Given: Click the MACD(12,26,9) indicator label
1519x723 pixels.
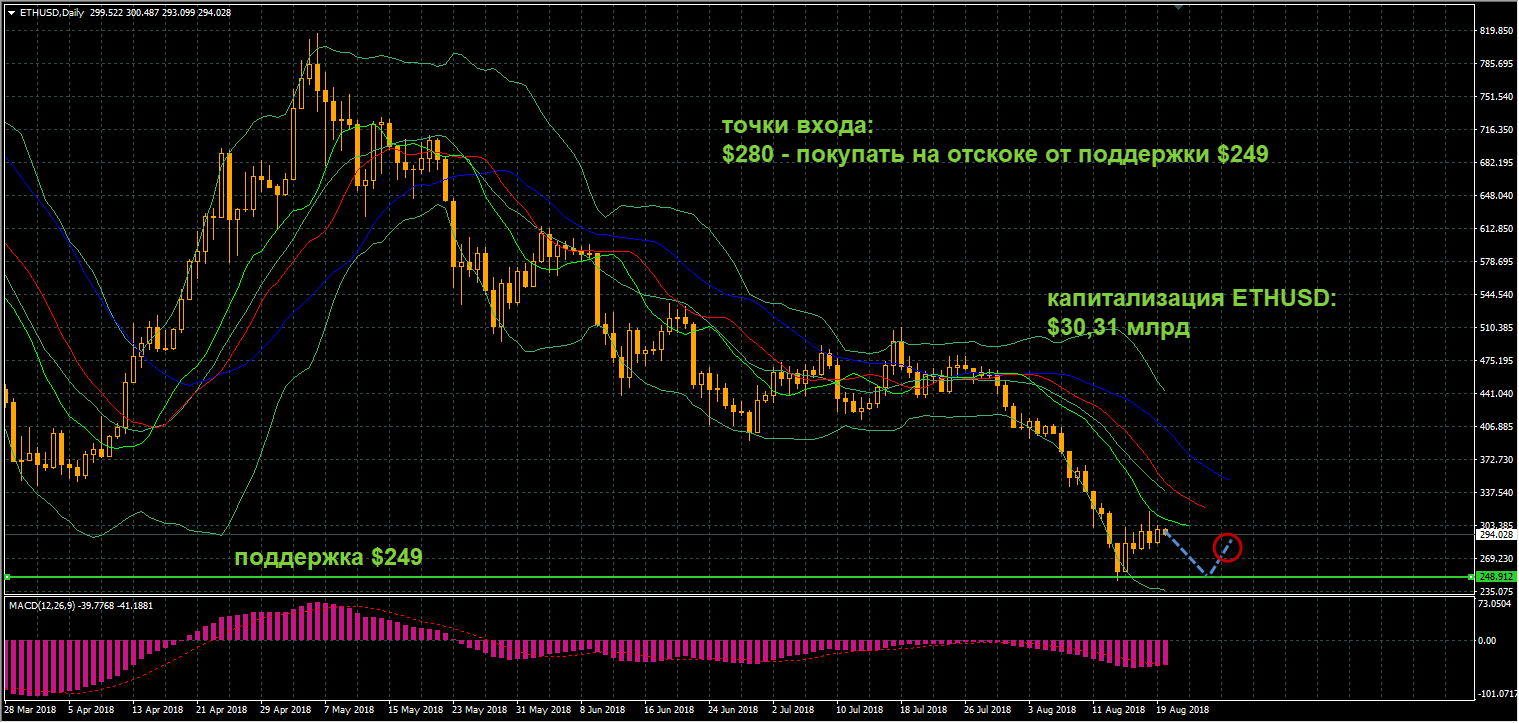Looking at the screenshot, I should 79,605.
